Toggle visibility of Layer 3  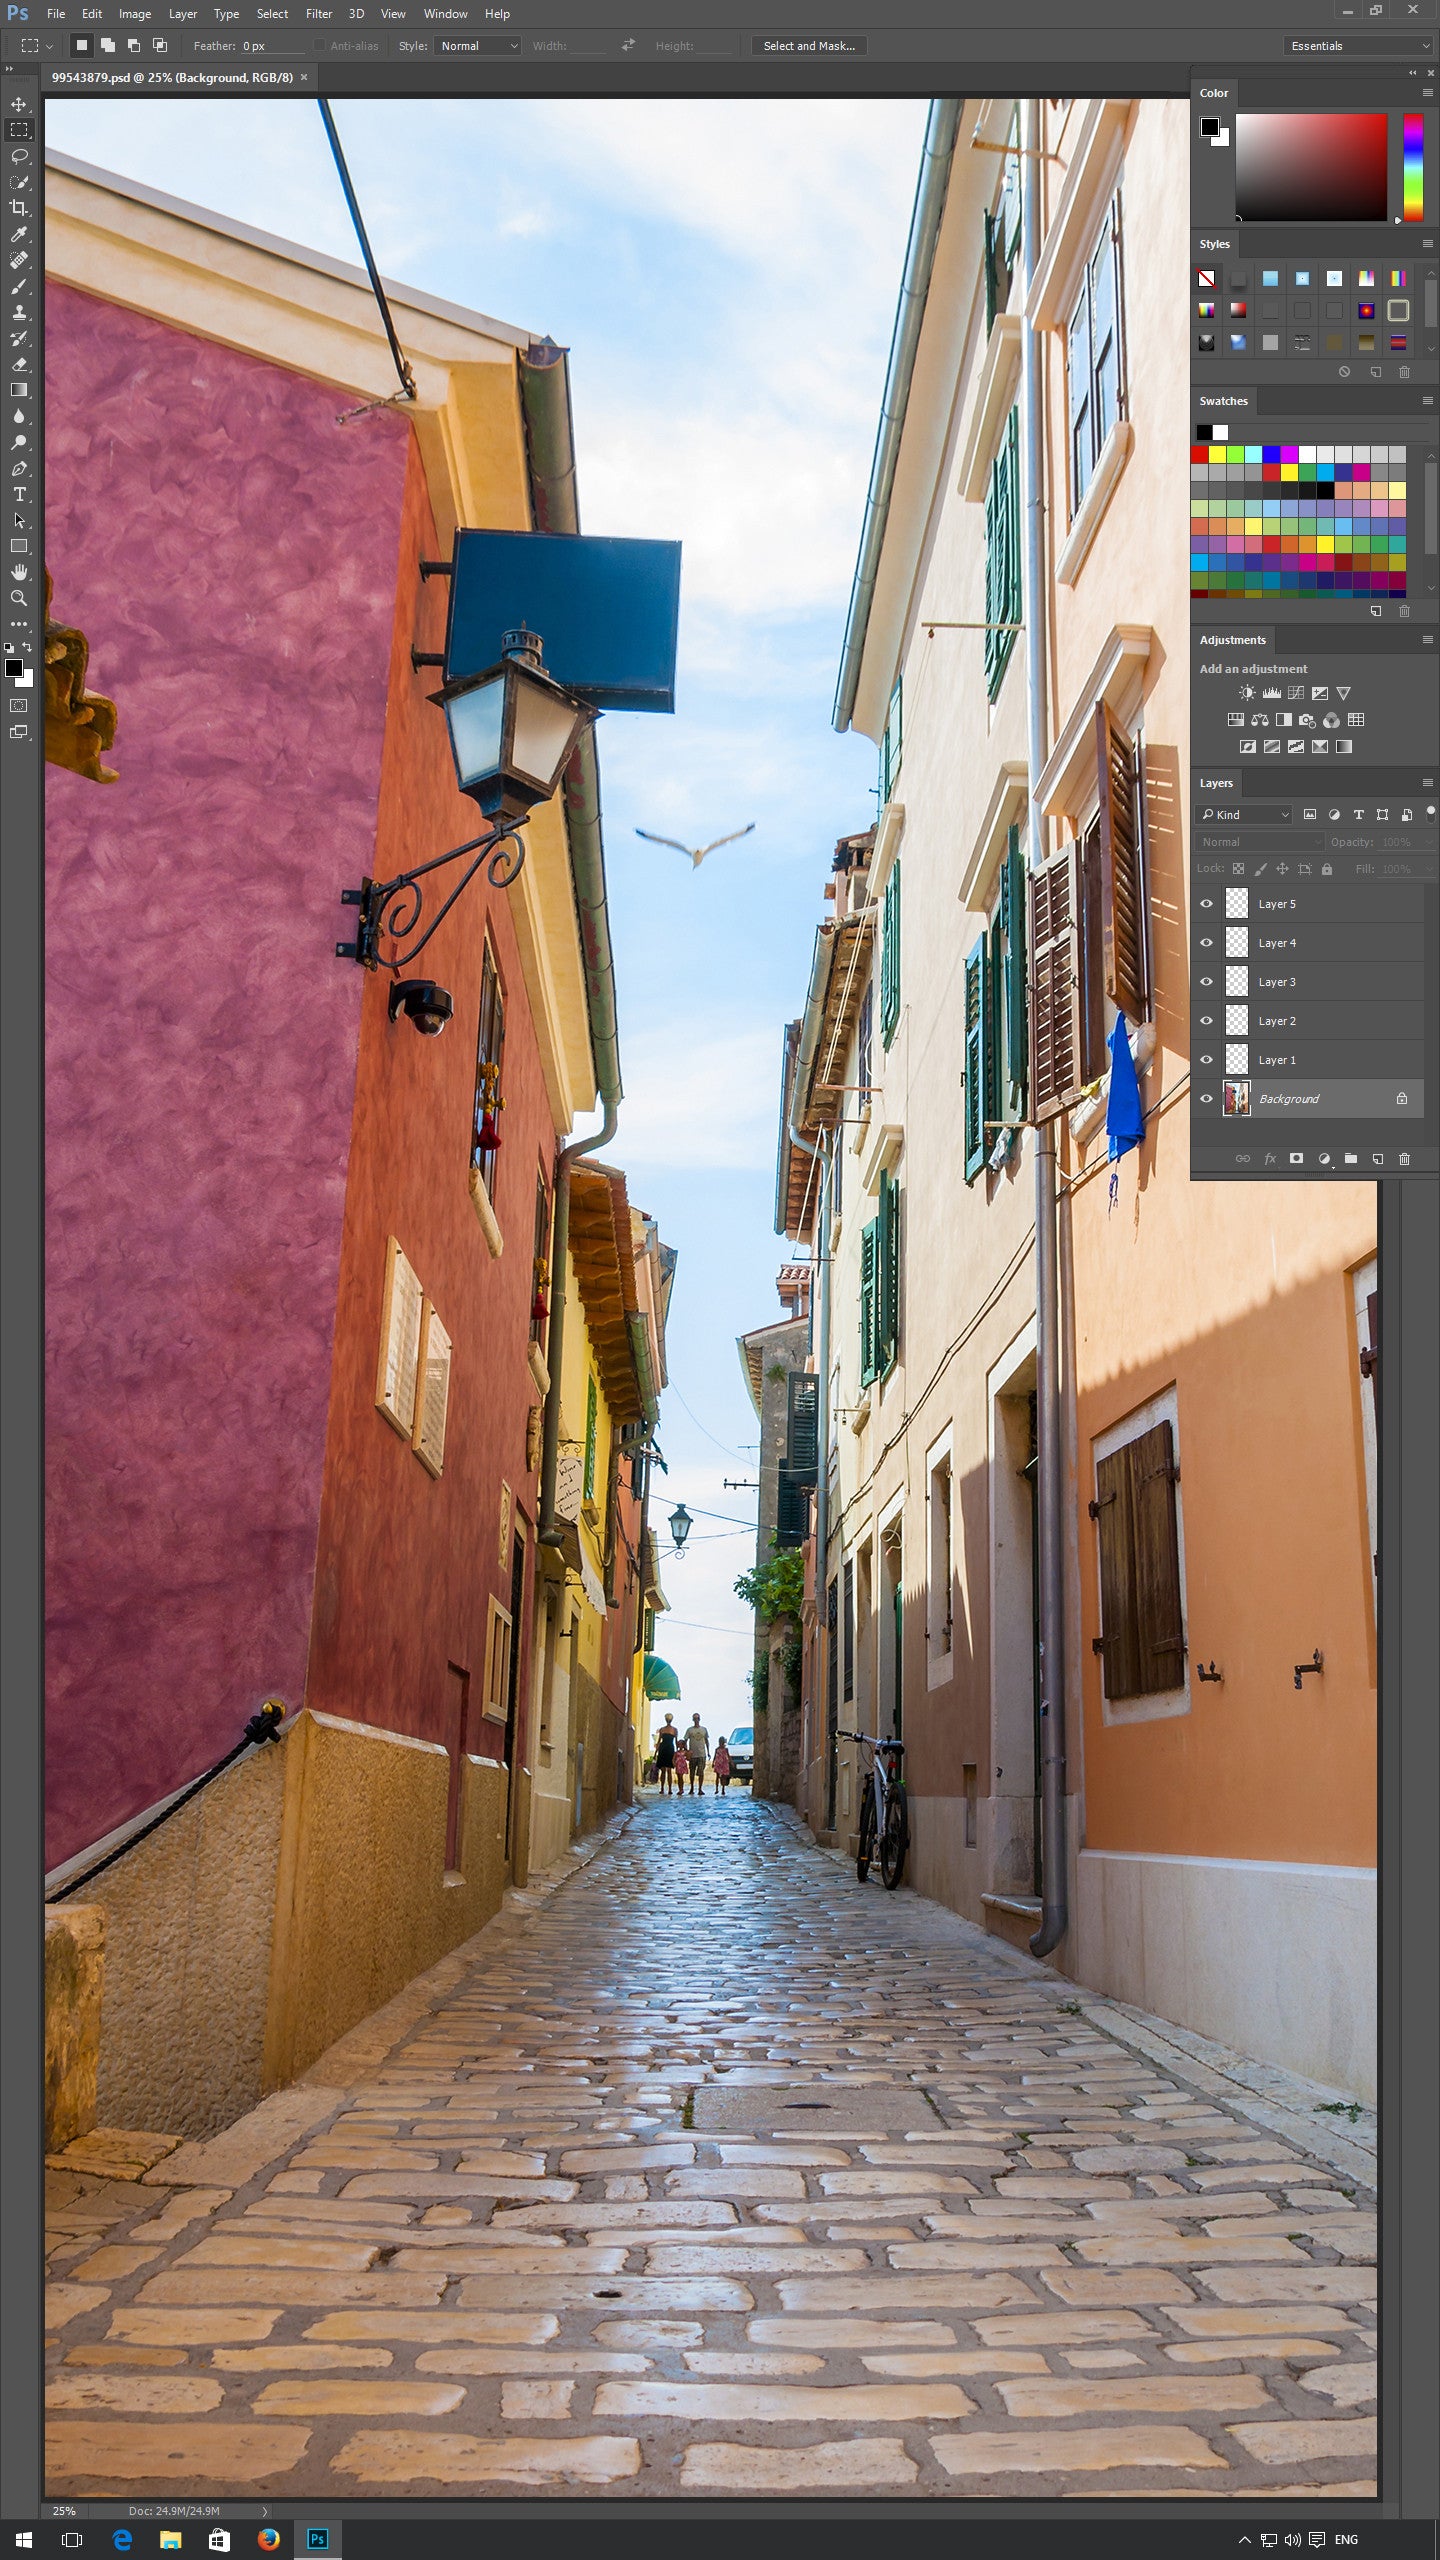point(1206,982)
